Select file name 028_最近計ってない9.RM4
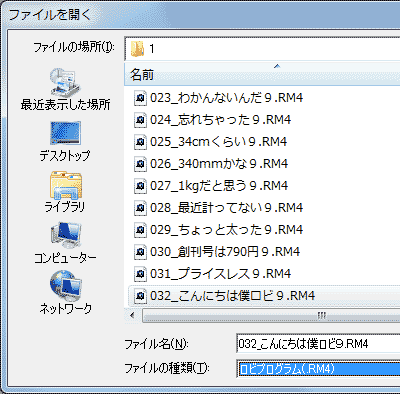 click(226, 208)
